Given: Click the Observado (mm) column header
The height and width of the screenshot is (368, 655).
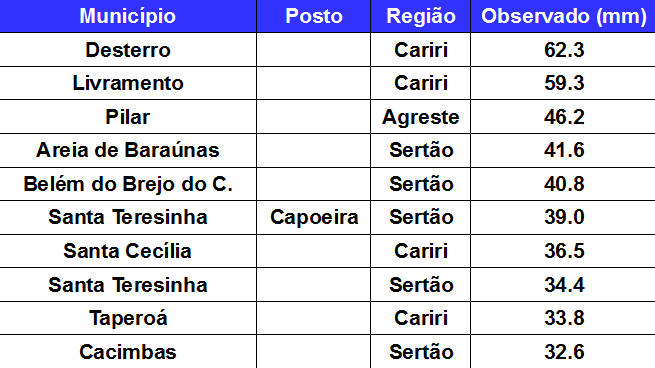Looking at the screenshot, I should coord(563,16).
